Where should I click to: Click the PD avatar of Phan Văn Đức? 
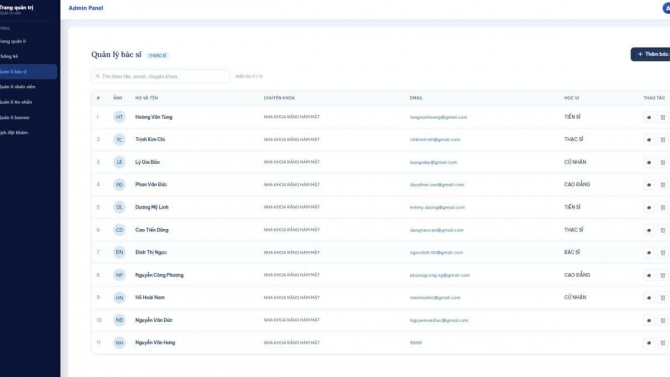point(119,185)
